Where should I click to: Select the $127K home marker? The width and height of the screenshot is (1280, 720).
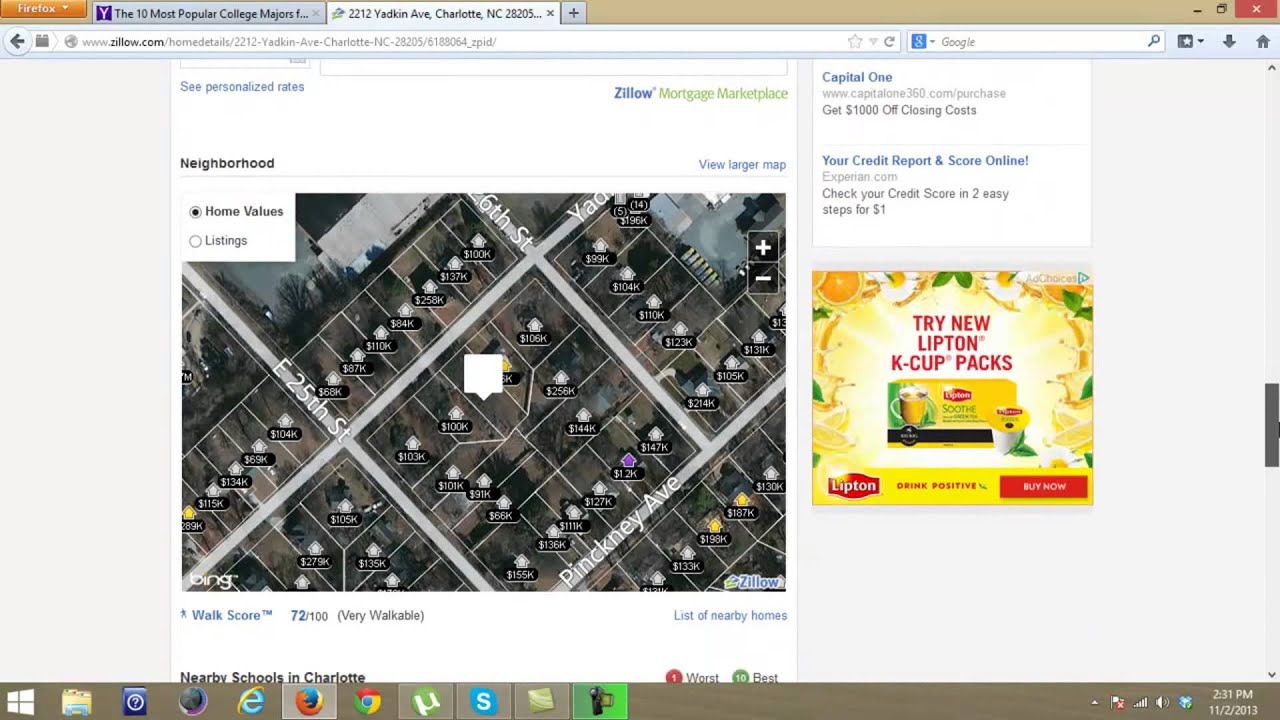pyautogui.click(x=598, y=497)
